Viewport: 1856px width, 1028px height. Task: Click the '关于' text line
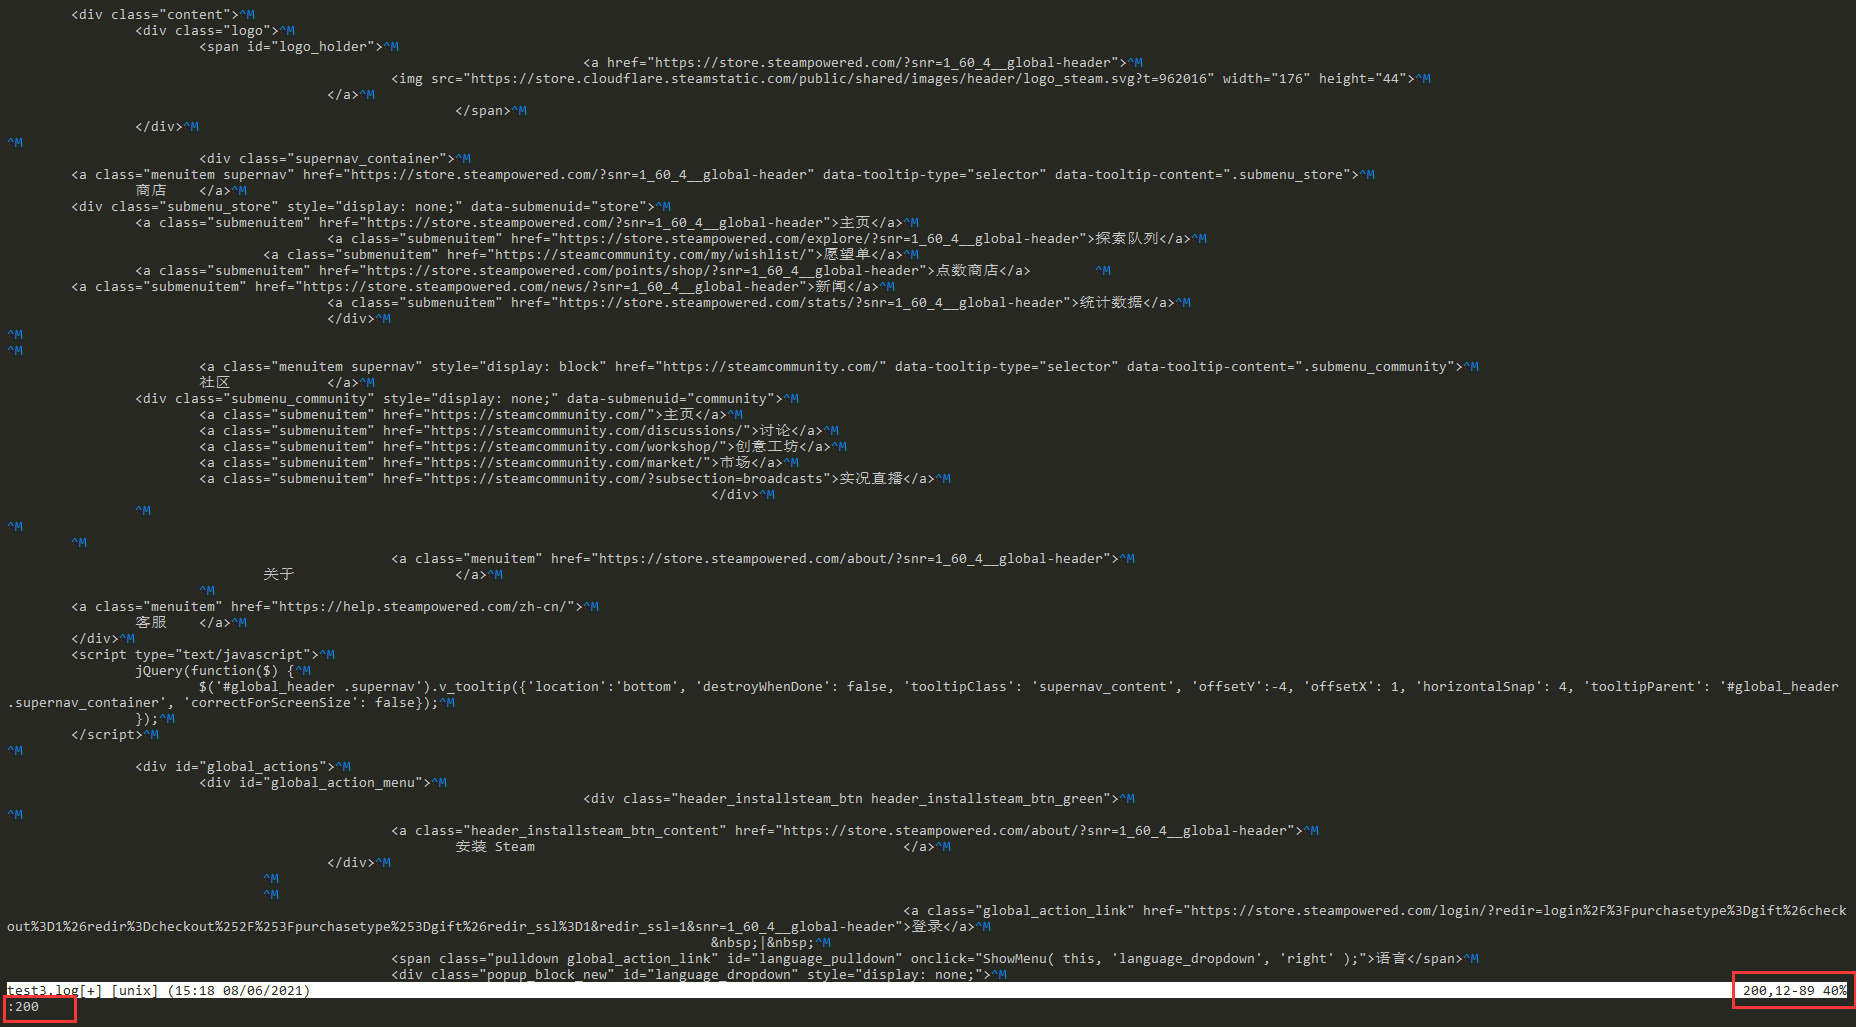383,574
